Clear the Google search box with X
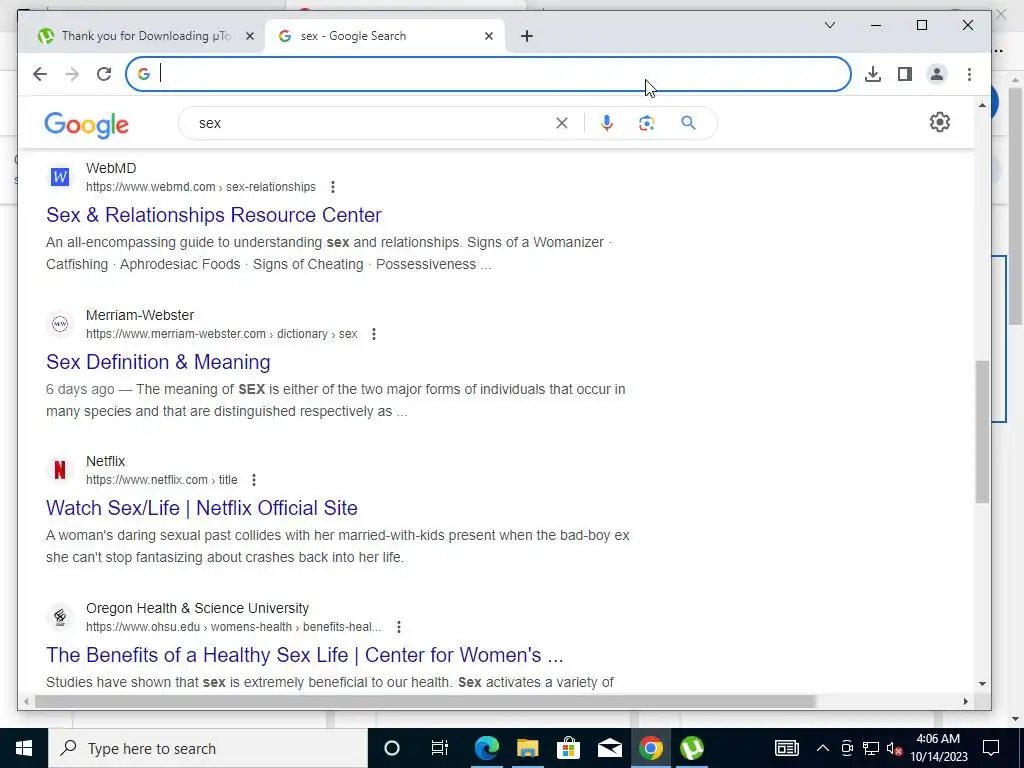Image resolution: width=1024 pixels, height=768 pixels. coord(562,123)
